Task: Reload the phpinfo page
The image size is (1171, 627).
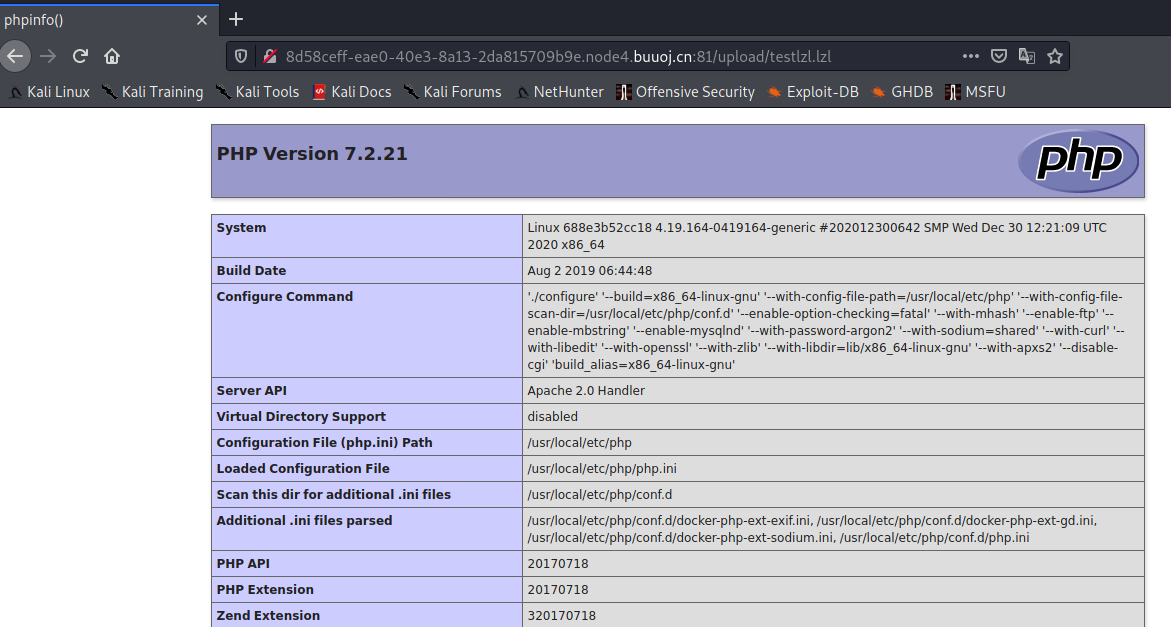Action: pyautogui.click(x=80, y=56)
